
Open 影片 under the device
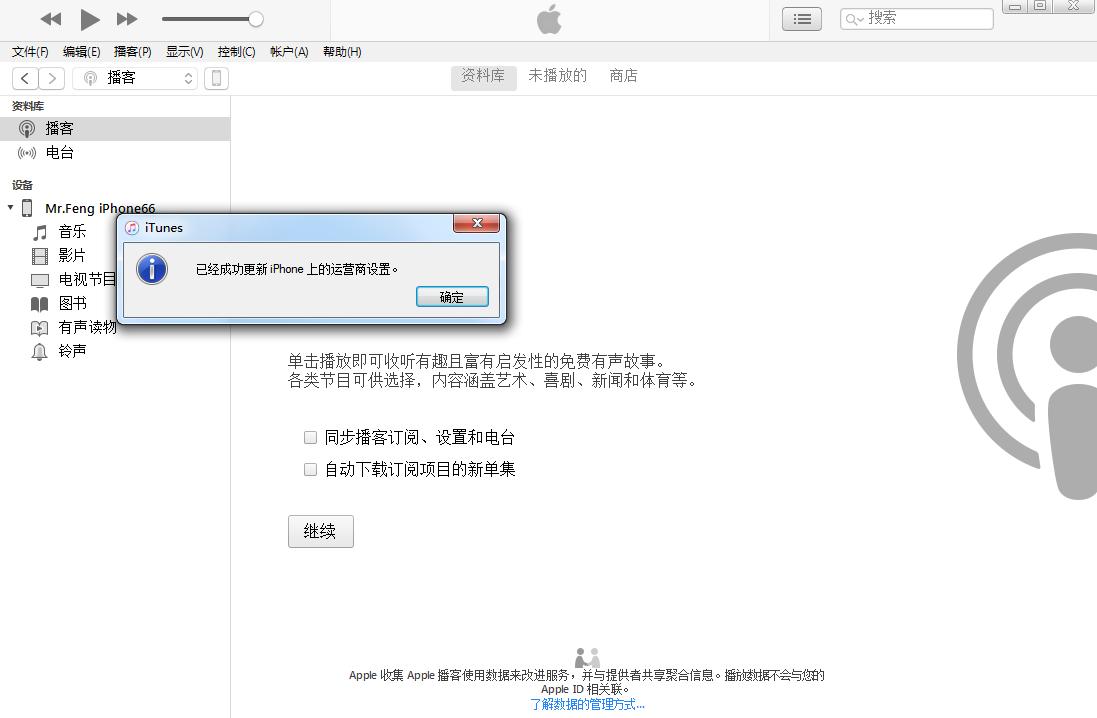click(x=72, y=255)
